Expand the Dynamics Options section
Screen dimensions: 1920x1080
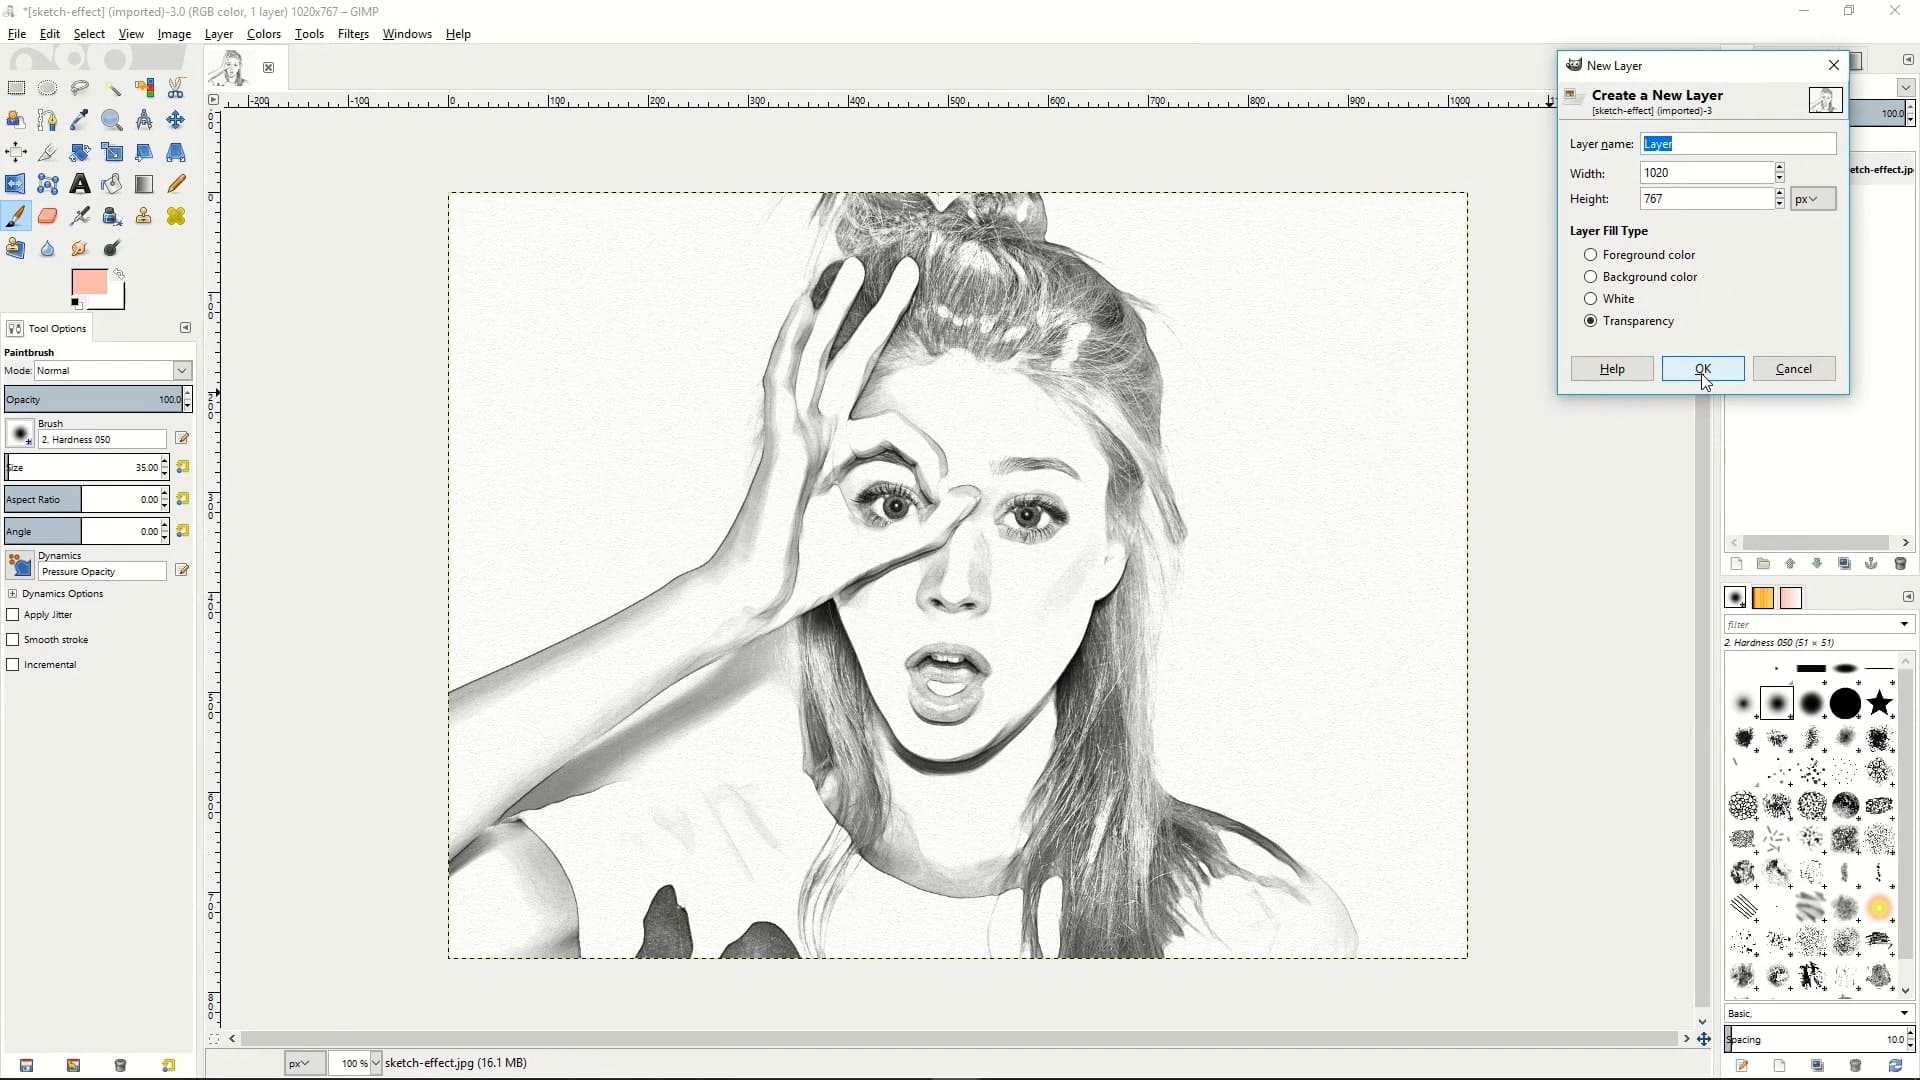click(x=12, y=593)
